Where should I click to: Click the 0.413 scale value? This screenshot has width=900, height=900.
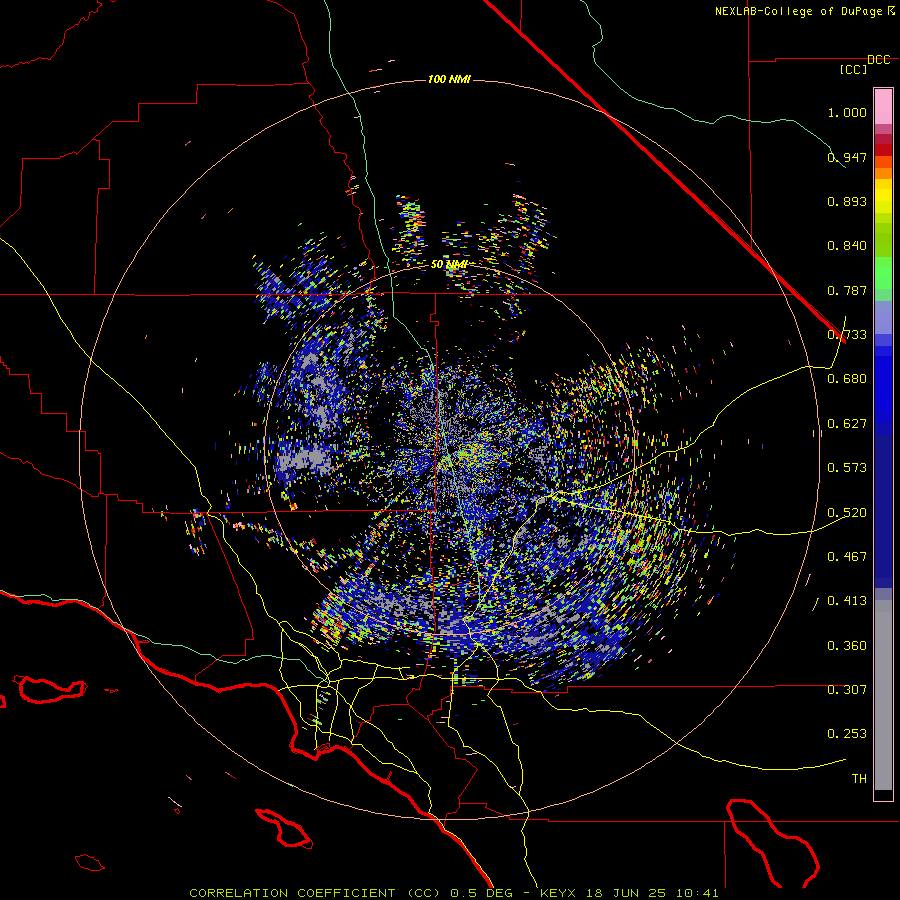tap(847, 601)
